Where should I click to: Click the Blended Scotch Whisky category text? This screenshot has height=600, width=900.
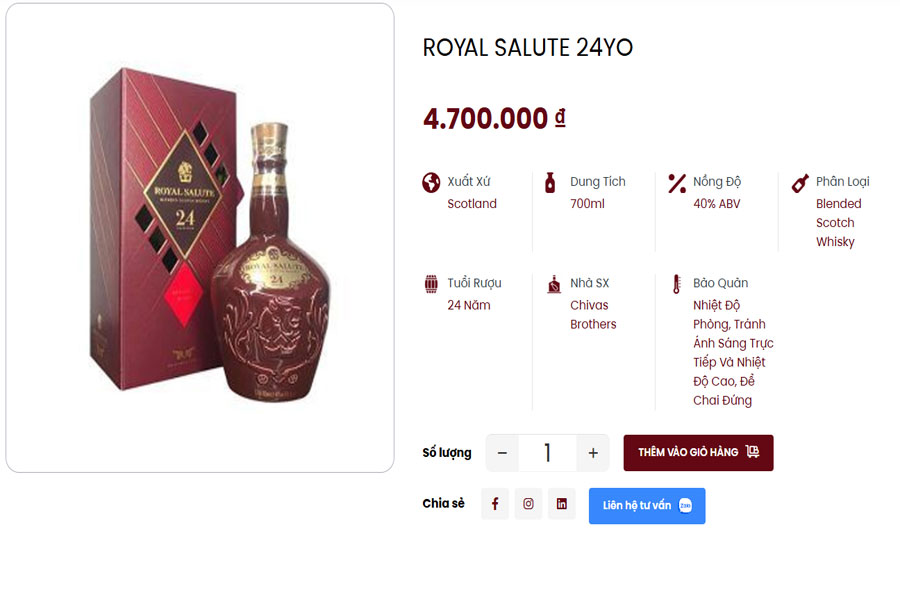(838, 223)
